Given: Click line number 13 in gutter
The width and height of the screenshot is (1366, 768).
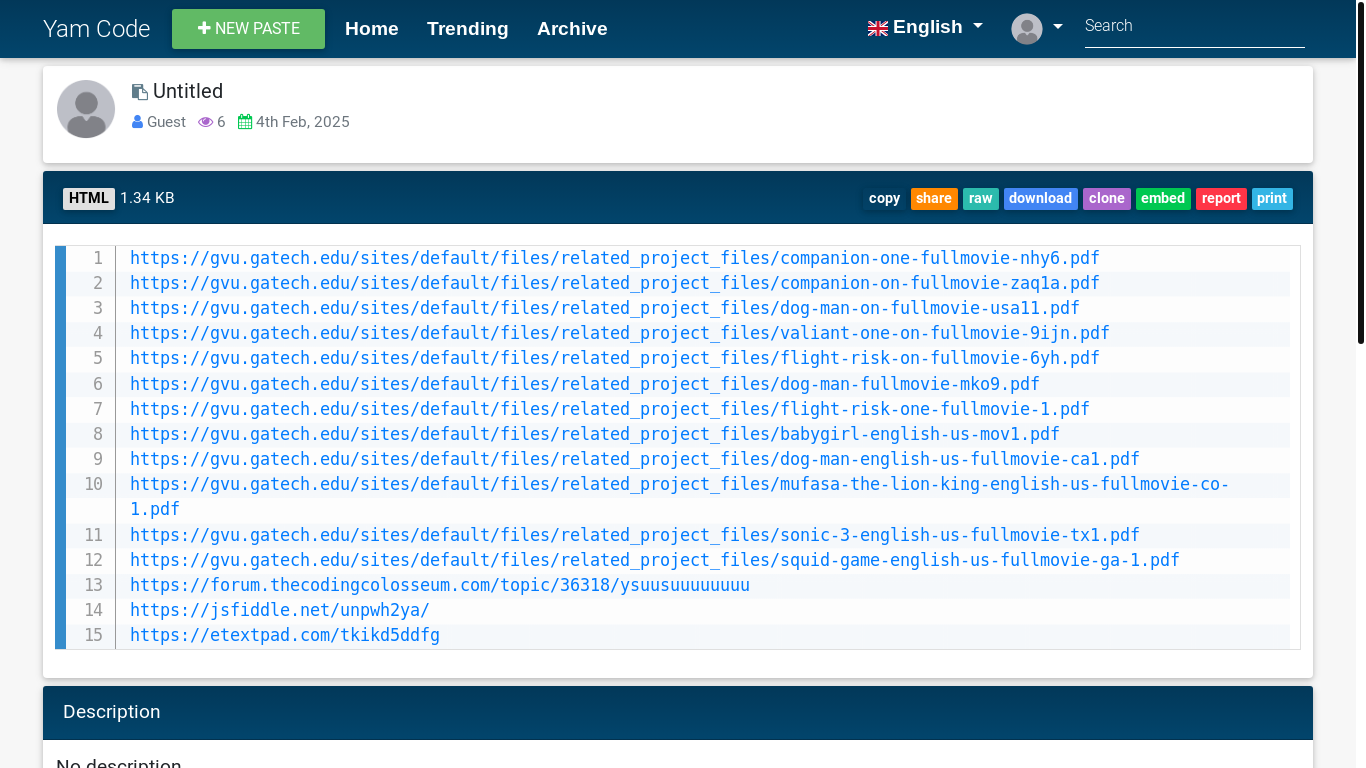Looking at the screenshot, I should [x=93, y=585].
